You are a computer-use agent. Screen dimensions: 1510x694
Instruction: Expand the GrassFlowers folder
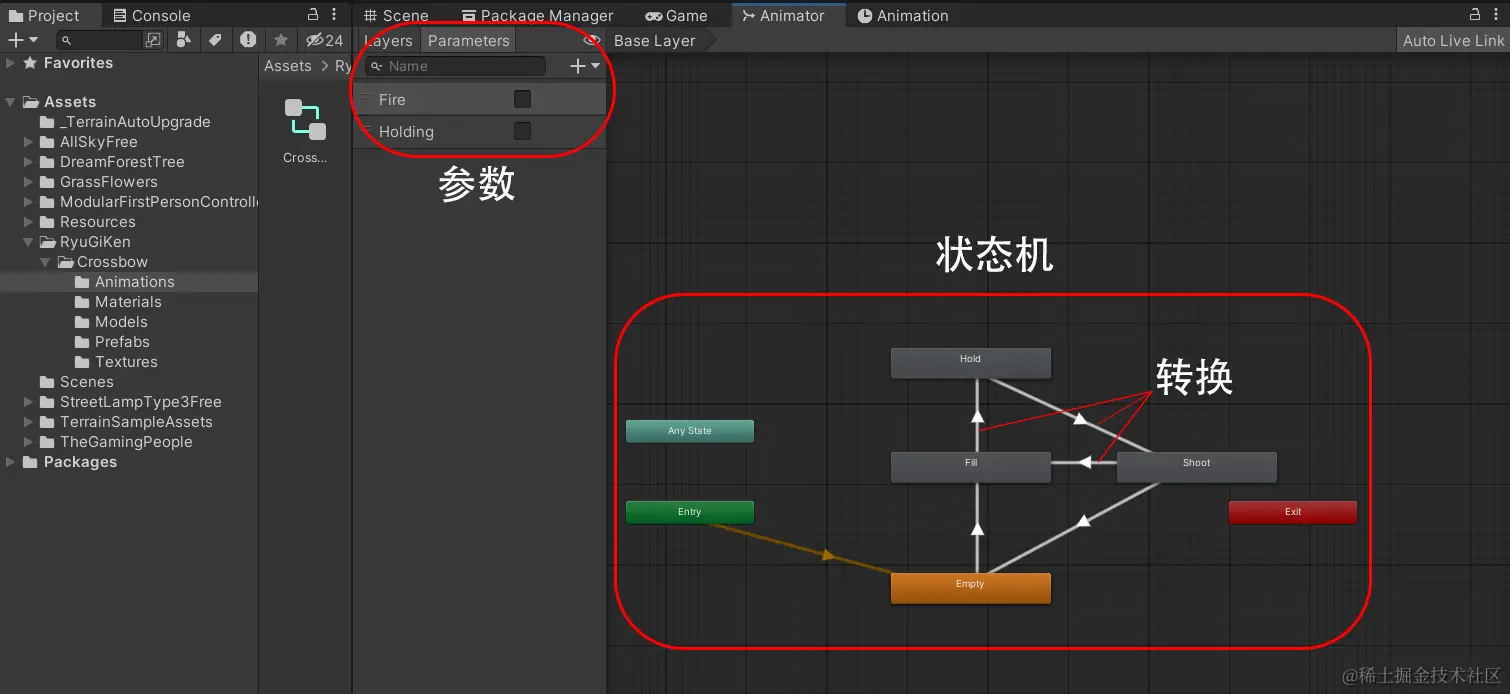(x=29, y=182)
